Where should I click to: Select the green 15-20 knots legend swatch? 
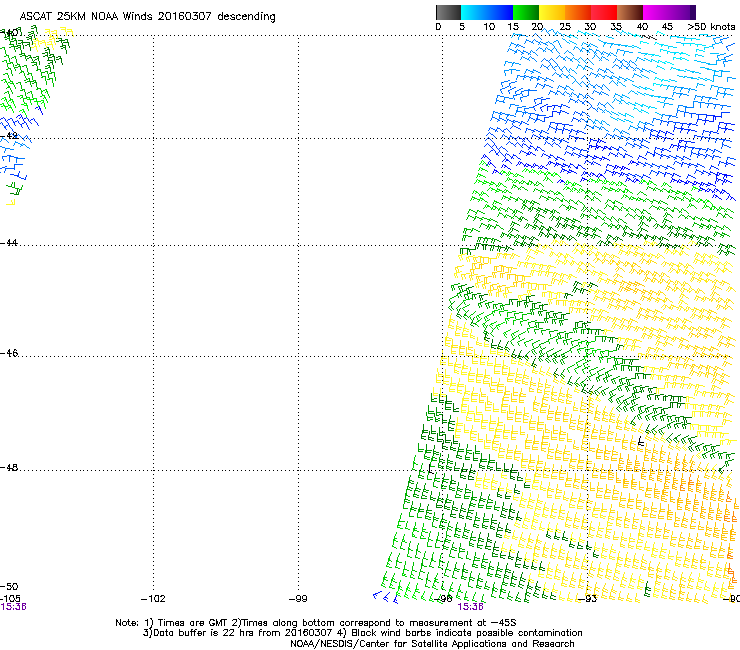pyautogui.click(x=526, y=12)
